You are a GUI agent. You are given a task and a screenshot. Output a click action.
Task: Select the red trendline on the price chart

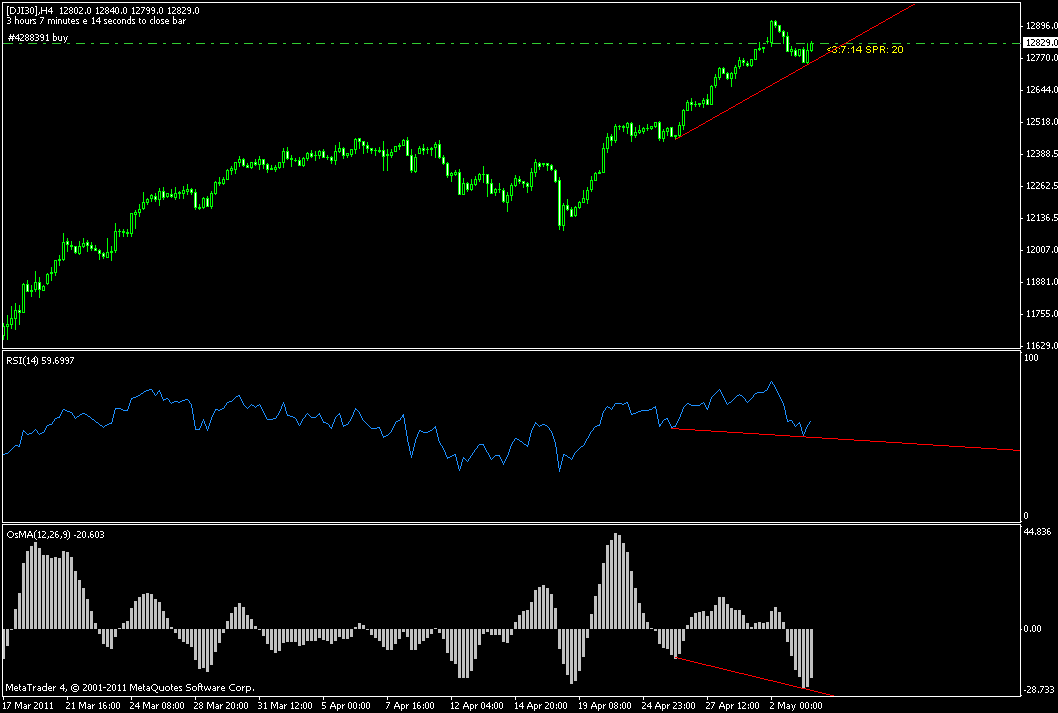point(796,71)
